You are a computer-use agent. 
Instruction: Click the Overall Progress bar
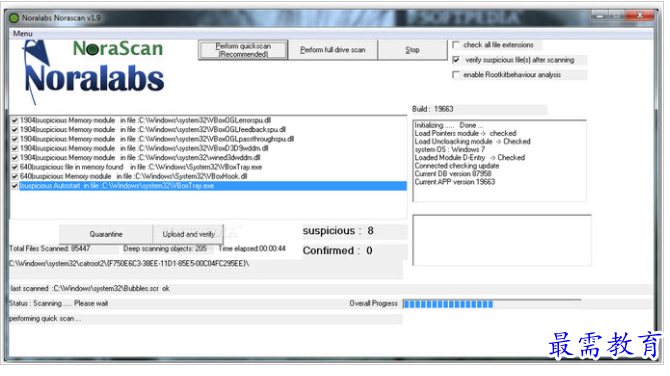click(492, 304)
